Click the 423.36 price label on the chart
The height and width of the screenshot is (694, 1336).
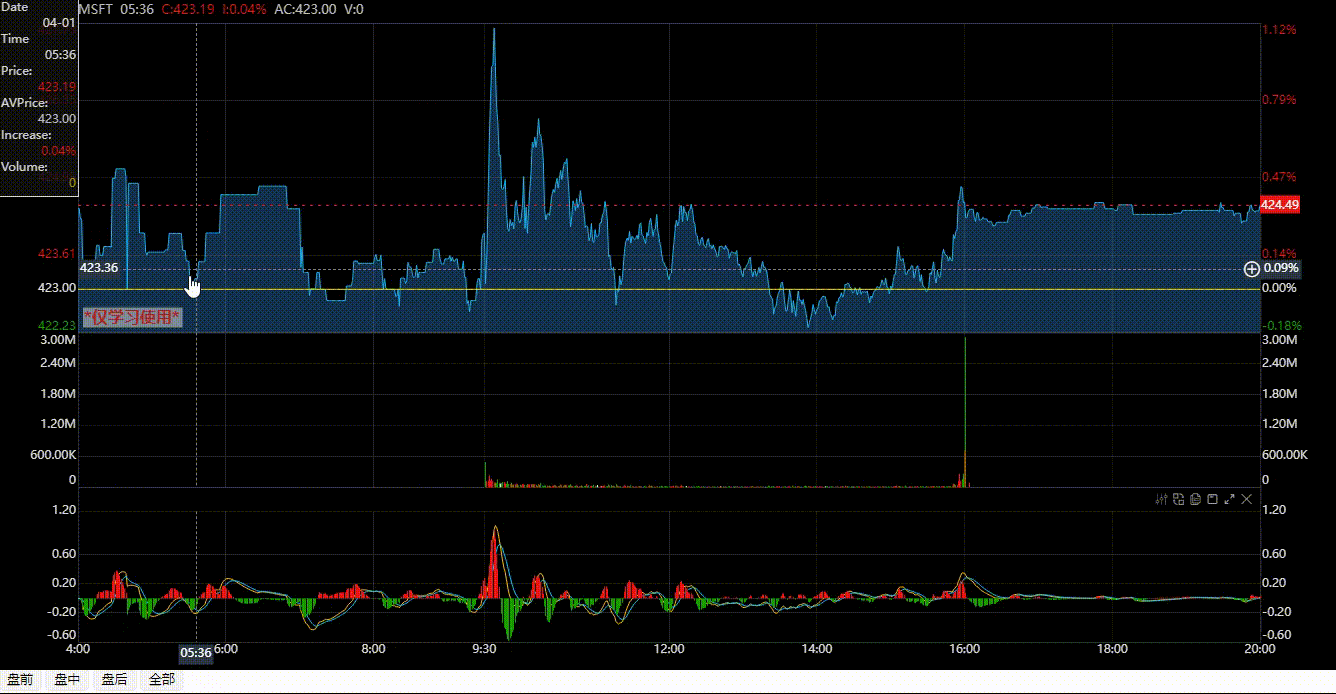(99, 268)
